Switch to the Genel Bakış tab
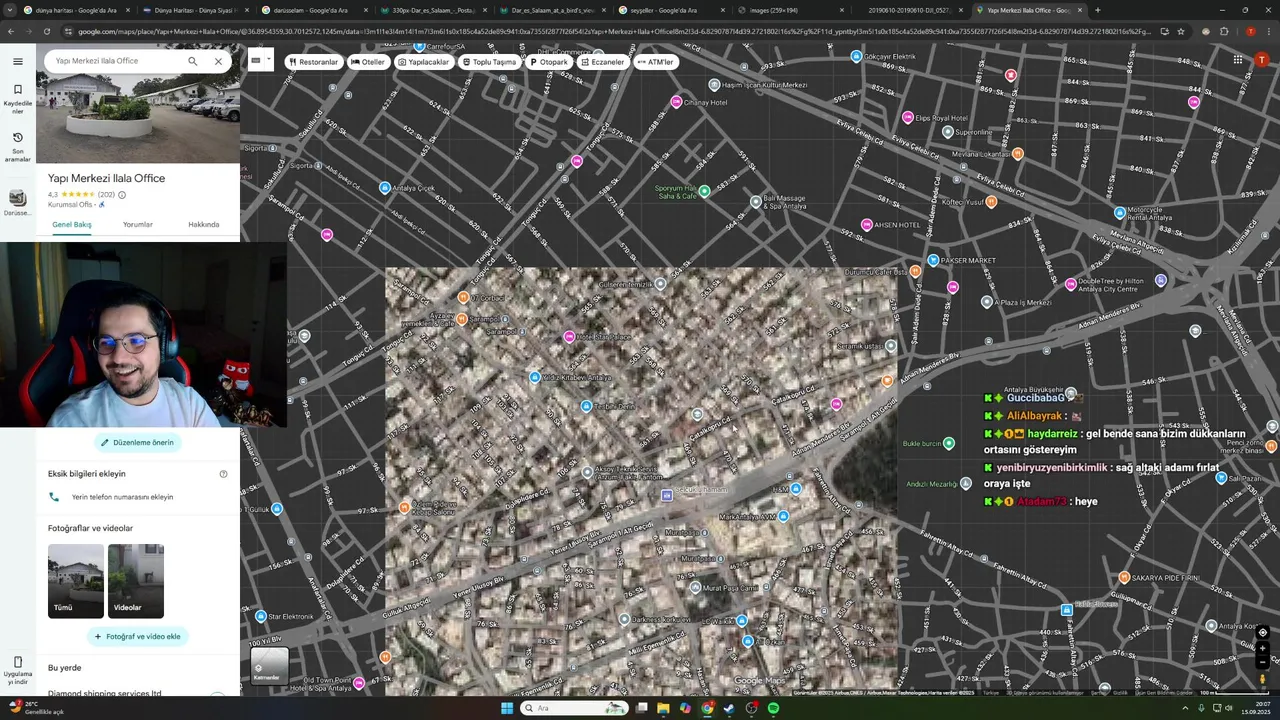Image resolution: width=1280 pixels, height=720 pixels. (72, 224)
